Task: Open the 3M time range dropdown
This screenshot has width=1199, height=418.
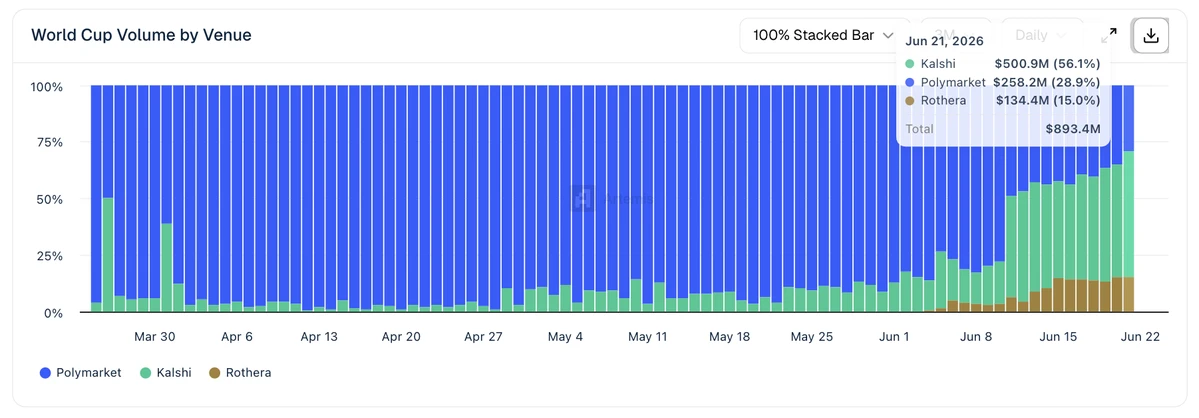Action: [x=955, y=35]
